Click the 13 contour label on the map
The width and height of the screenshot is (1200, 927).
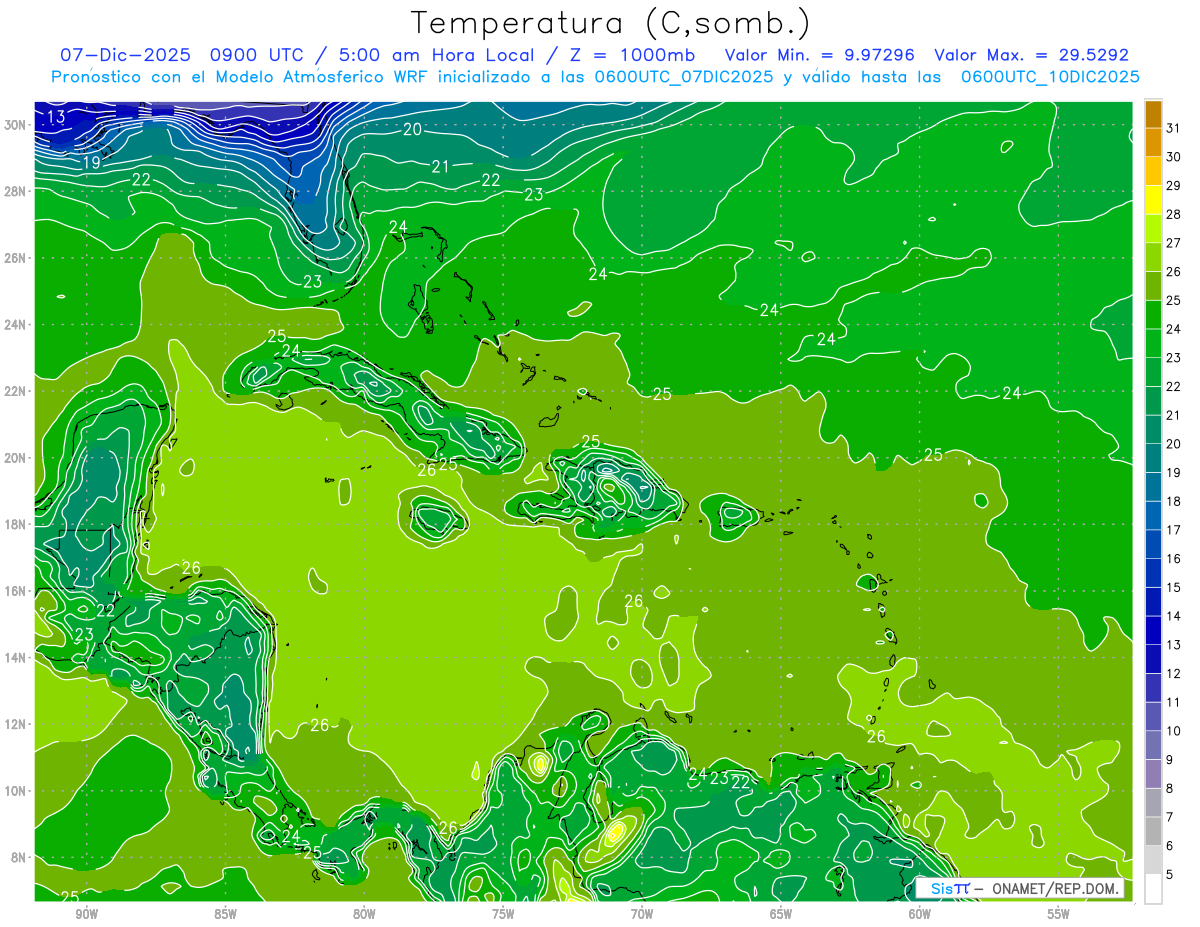point(56,117)
